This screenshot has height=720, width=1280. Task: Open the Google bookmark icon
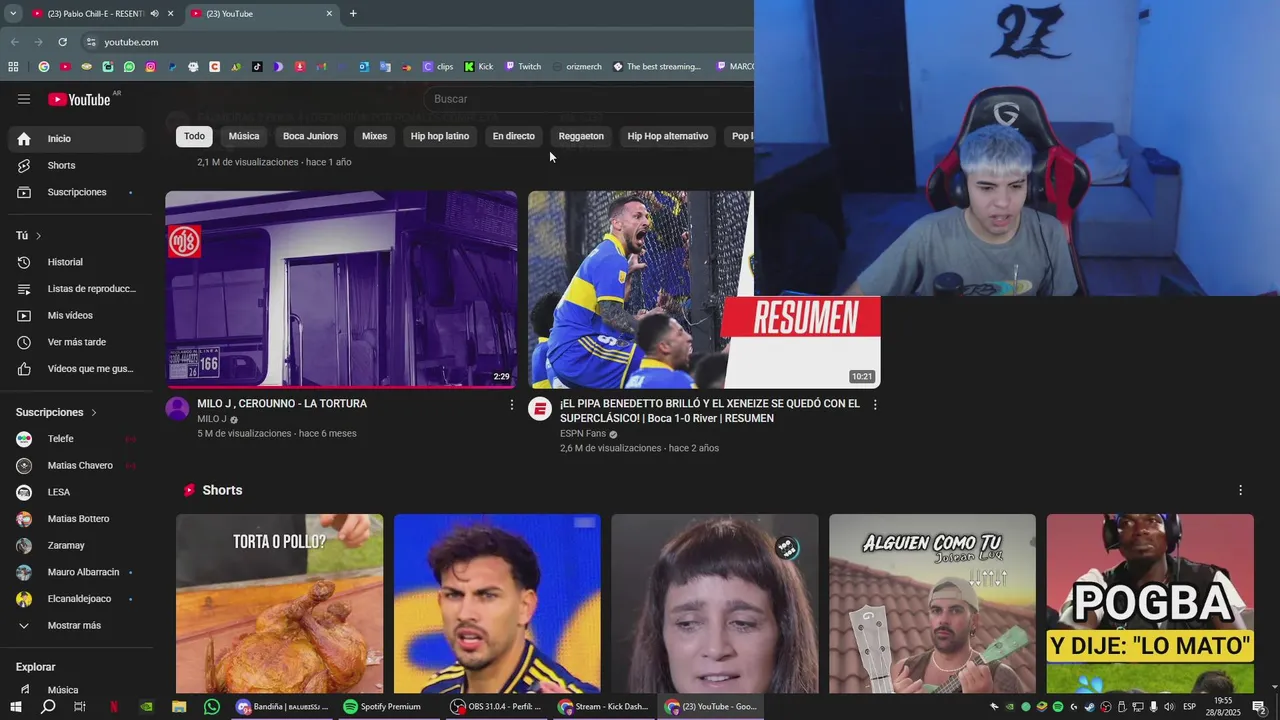pos(44,67)
